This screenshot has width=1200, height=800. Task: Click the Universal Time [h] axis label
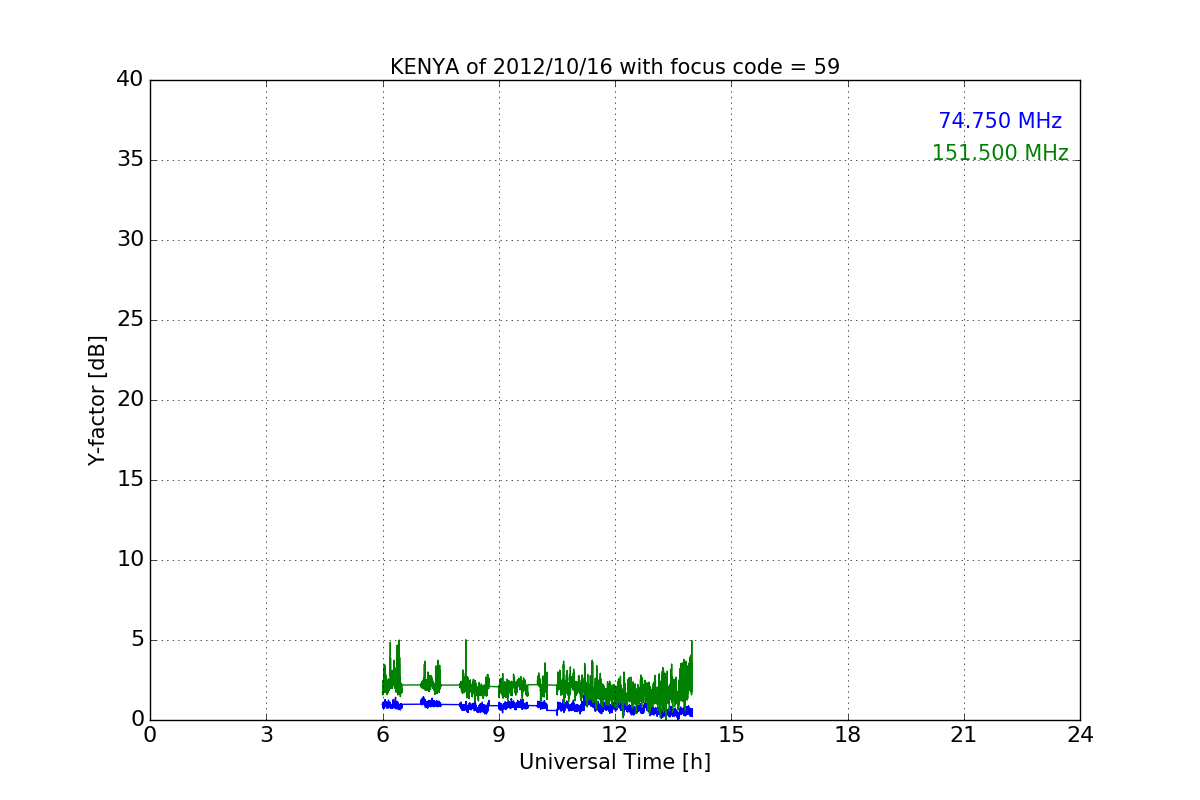[x=614, y=762]
